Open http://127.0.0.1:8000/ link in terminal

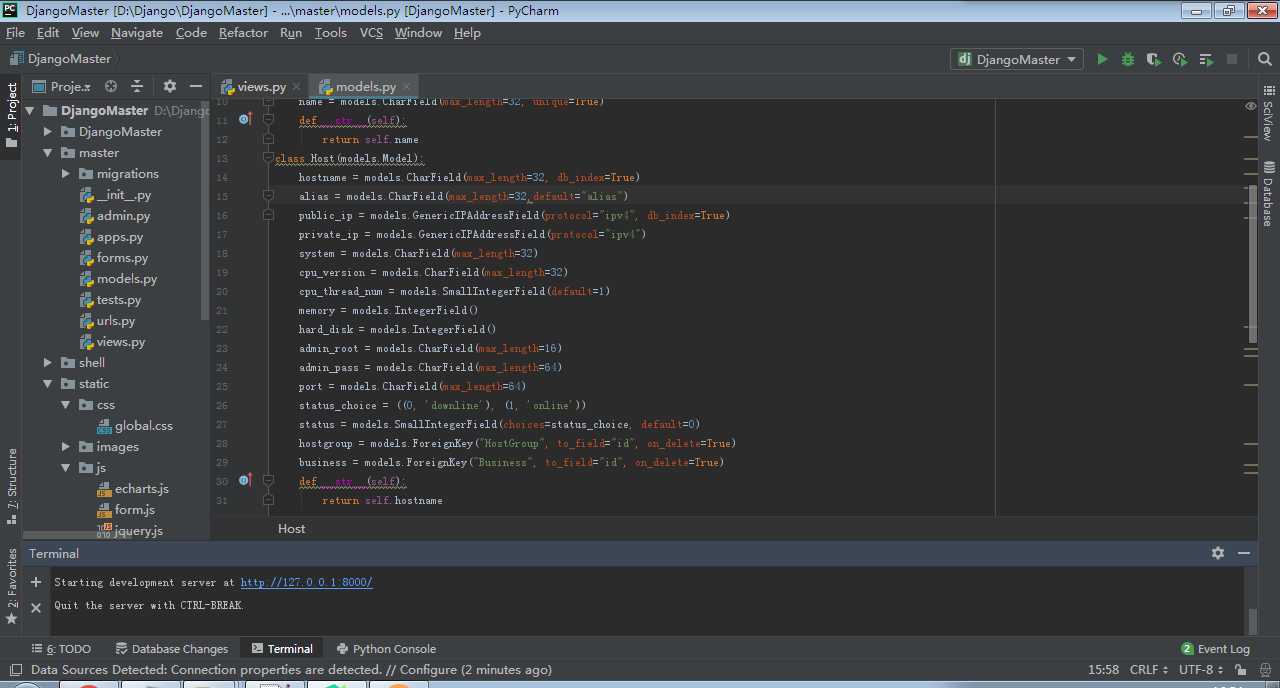coord(306,582)
